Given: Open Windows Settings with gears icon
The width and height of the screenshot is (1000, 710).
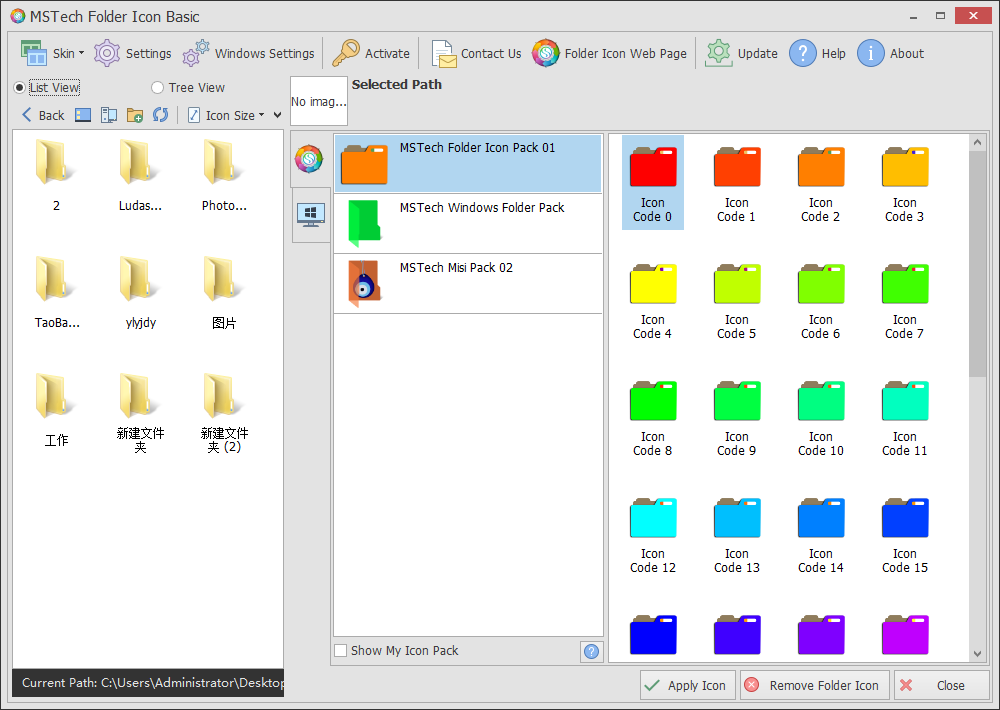Looking at the screenshot, I should (249, 54).
